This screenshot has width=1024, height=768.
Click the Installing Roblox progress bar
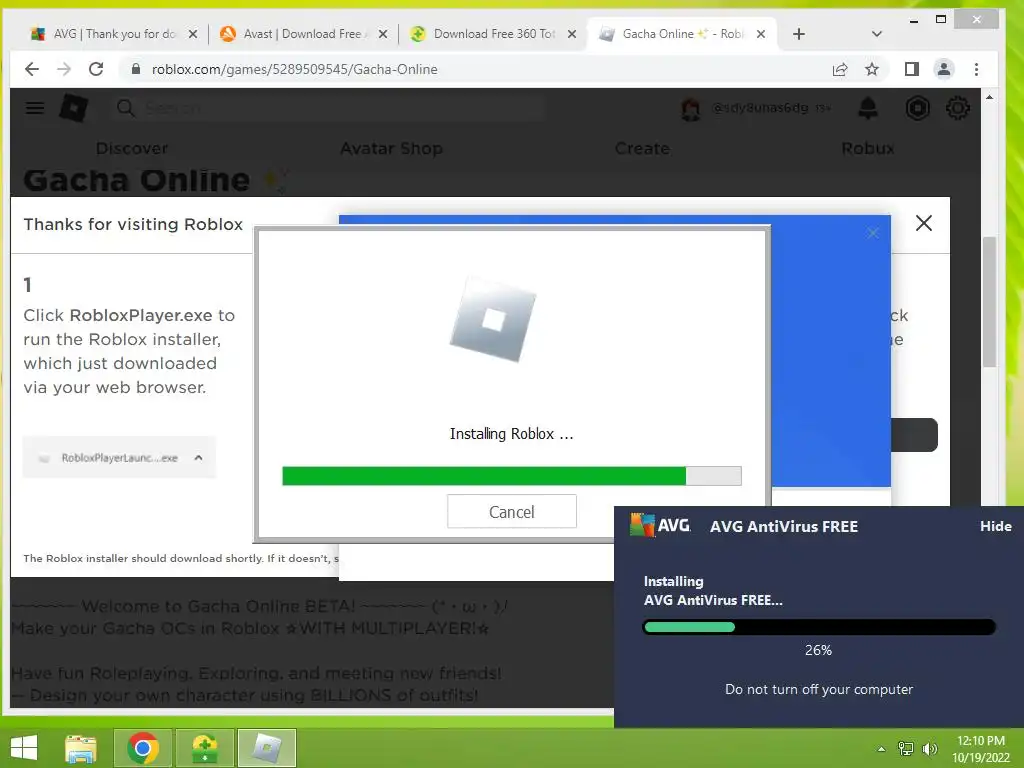pyautogui.click(x=511, y=476)
